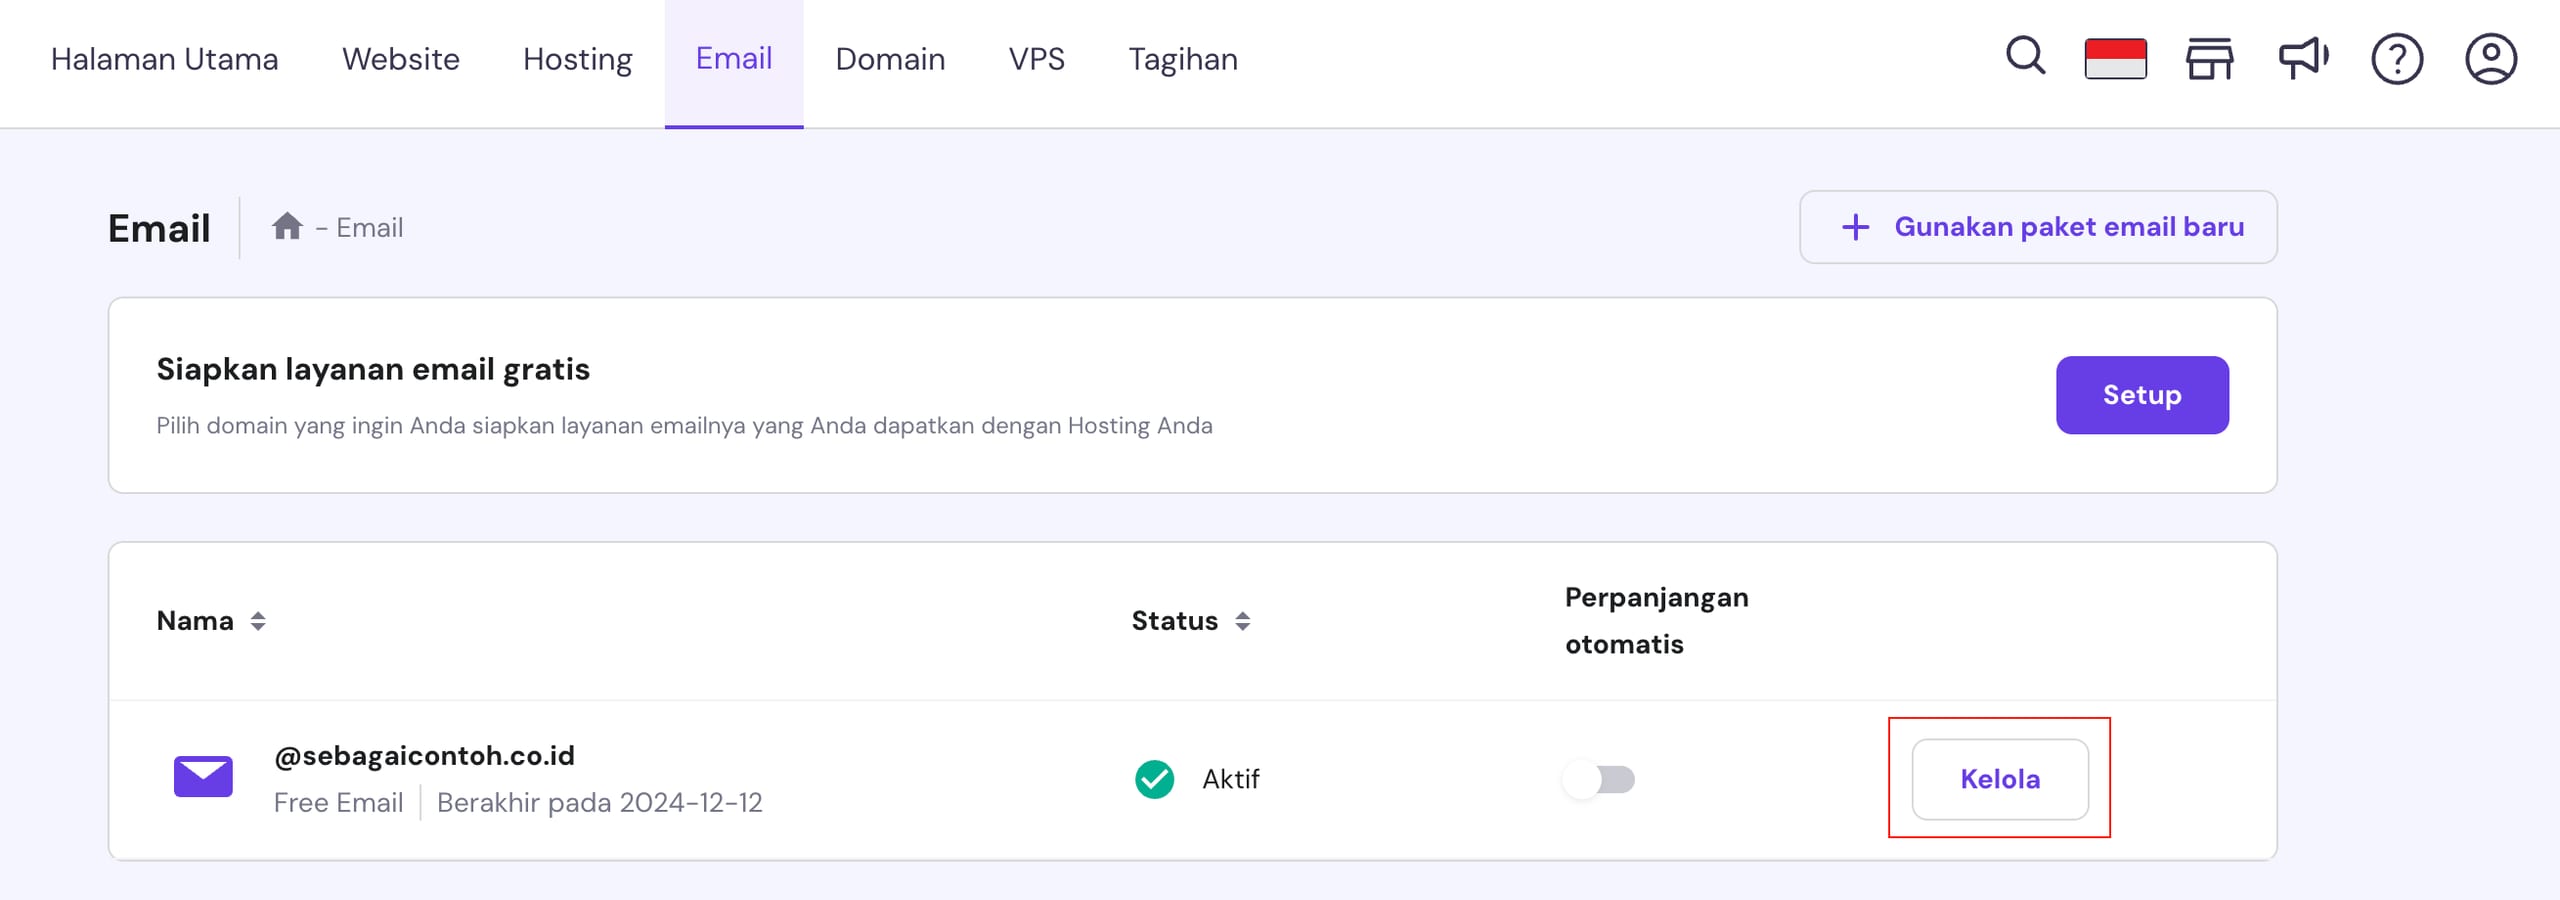This screenshot has height=900, width=2560.
Task: Click the green Aktif status checkmark
Action: tap(1154, 779)
